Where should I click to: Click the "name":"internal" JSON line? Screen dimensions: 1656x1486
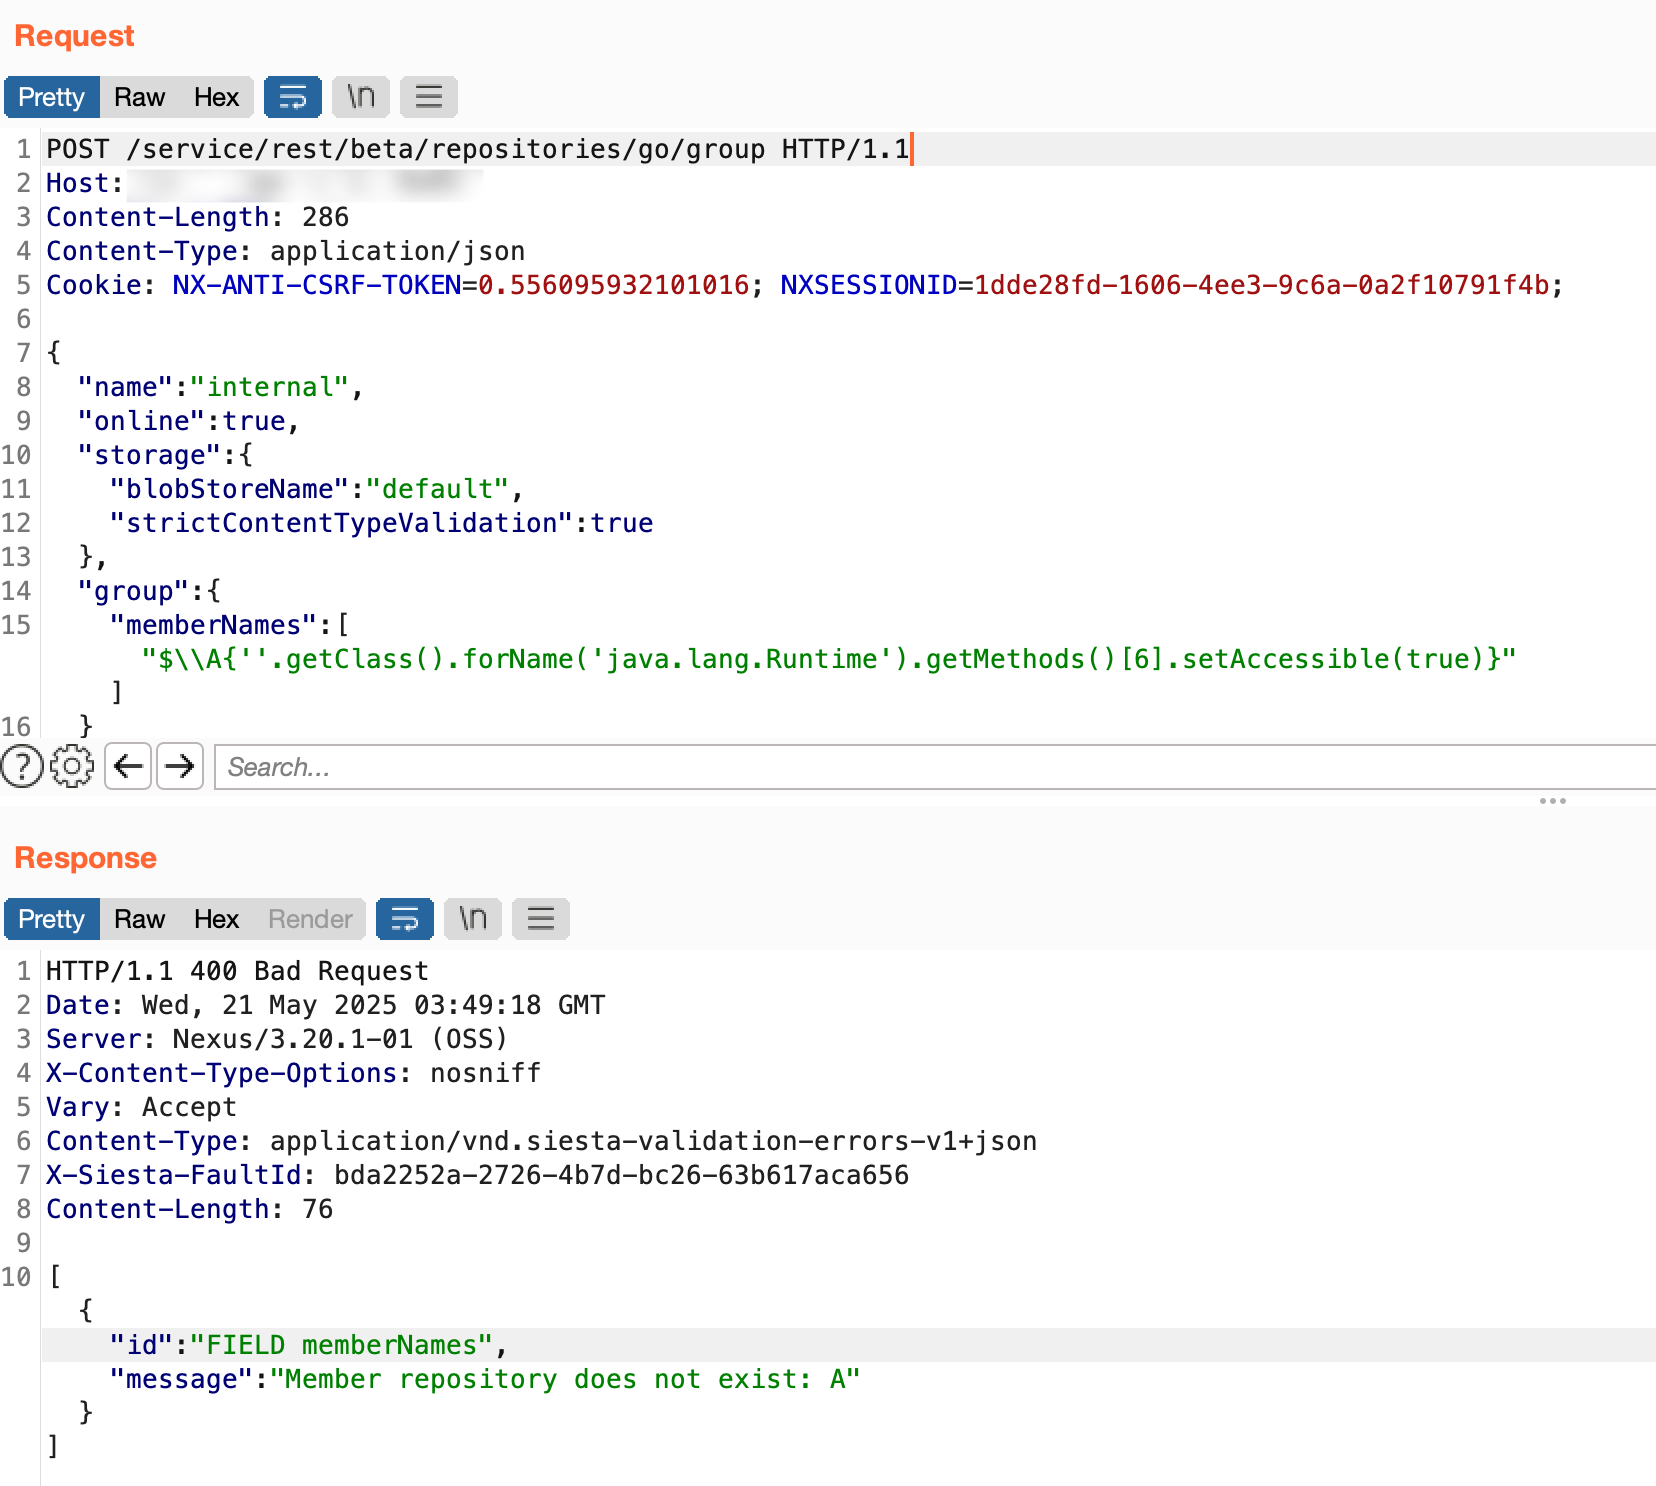(220, 387)
